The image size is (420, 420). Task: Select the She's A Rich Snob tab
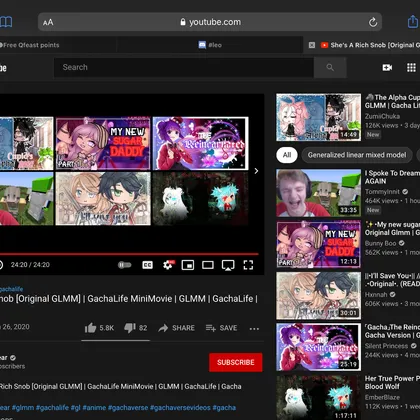pos(370,45)
